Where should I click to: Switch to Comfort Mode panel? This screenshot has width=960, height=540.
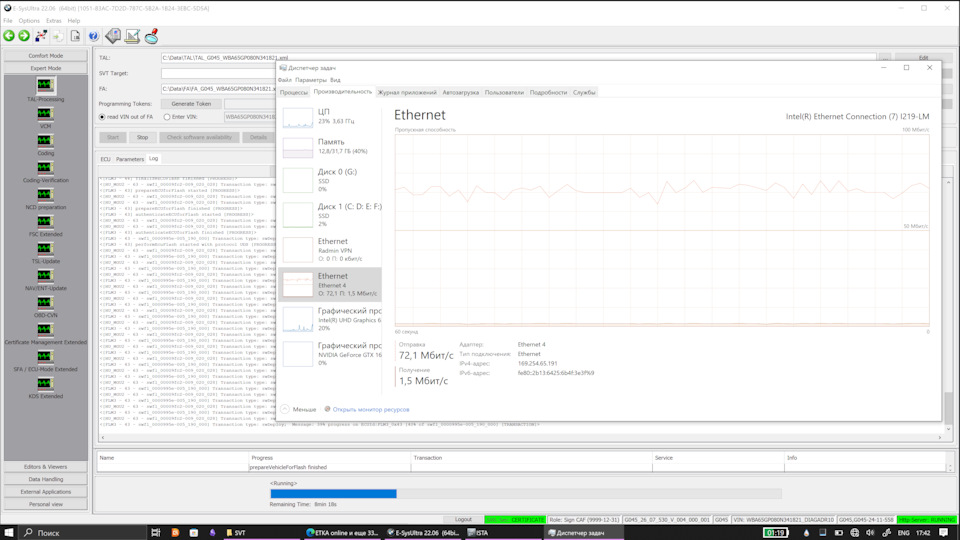45,56
